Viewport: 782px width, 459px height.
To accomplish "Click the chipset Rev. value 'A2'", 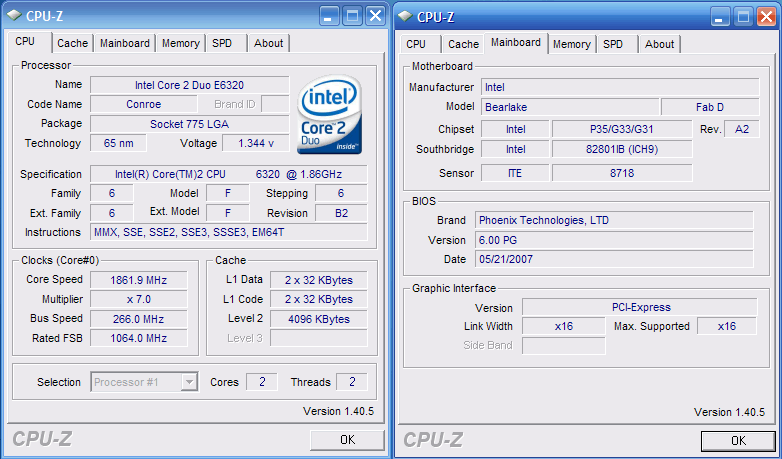I will tap(742, 129).
